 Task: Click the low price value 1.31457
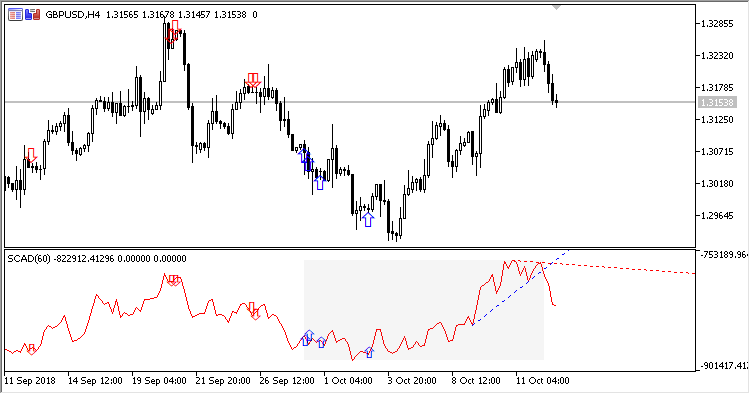[x=194, y=15]
